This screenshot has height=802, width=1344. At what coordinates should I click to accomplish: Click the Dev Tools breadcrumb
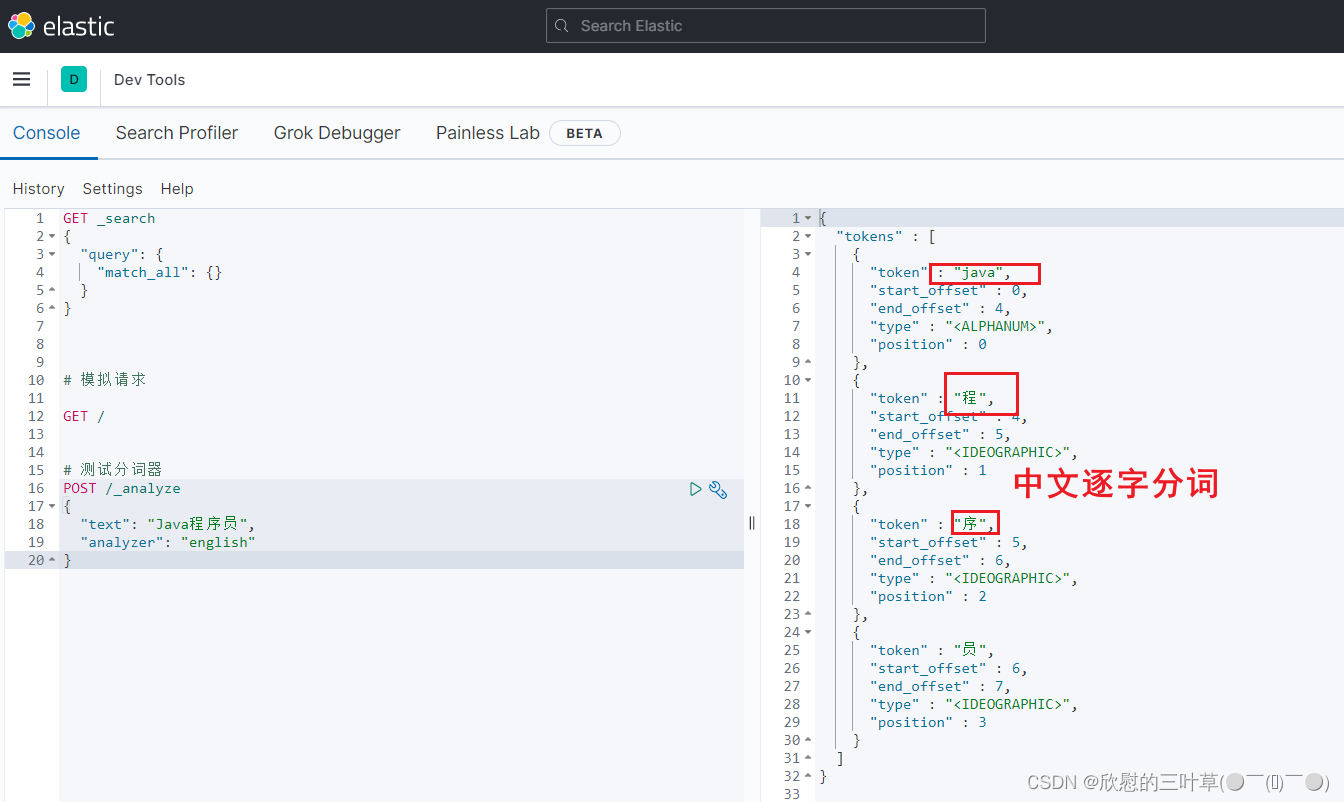(150, 80)
